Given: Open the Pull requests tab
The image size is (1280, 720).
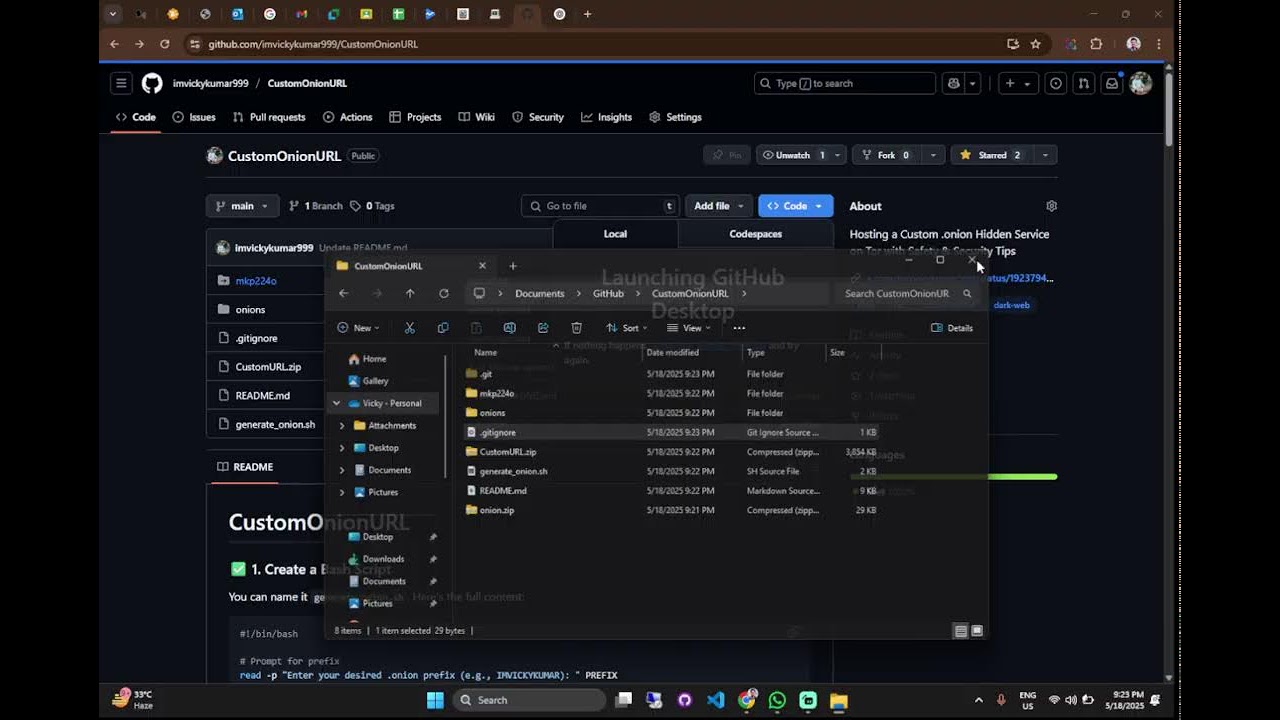Looking at the screenshot, I should [269, 117].
